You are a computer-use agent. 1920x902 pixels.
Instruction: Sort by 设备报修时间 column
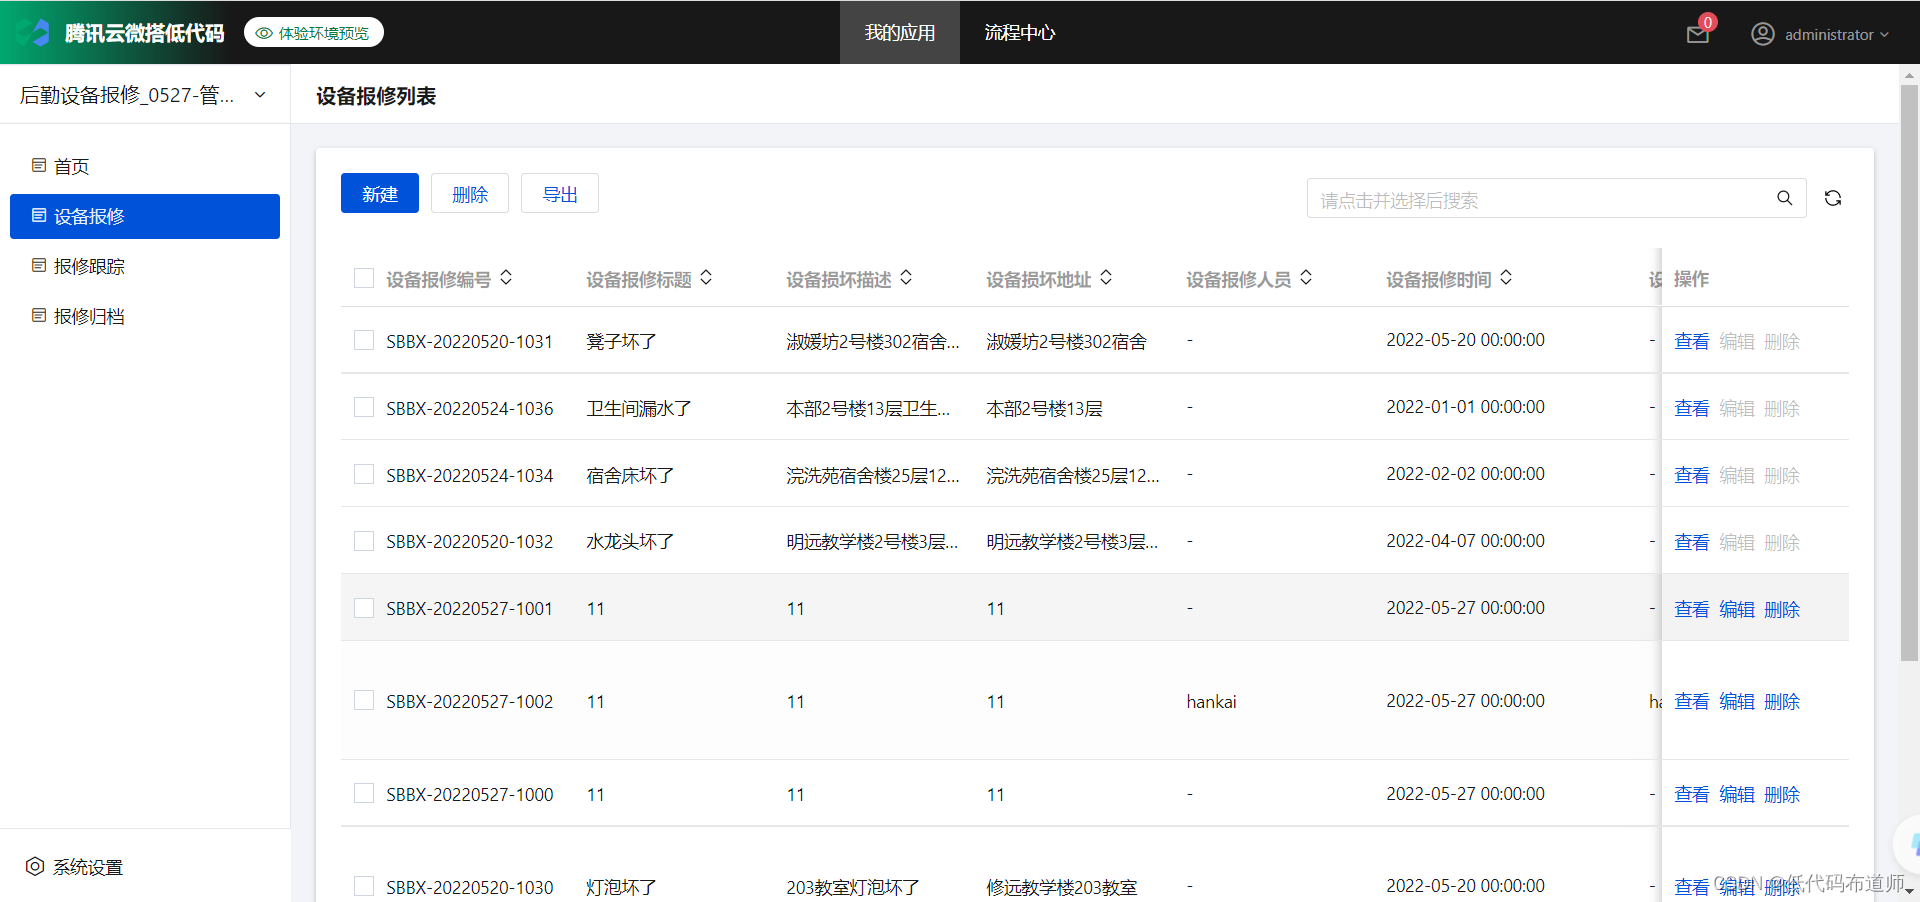click(1506, 278)
